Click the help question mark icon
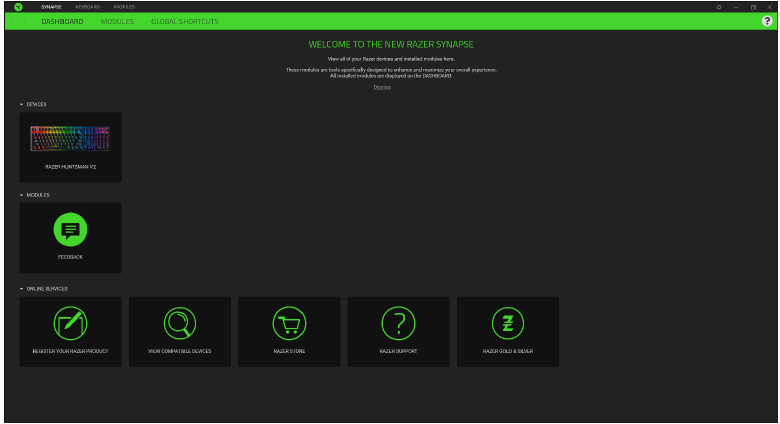Image resolution: width=780 pixels, height=424 pixels. click(x=767, y=21)
